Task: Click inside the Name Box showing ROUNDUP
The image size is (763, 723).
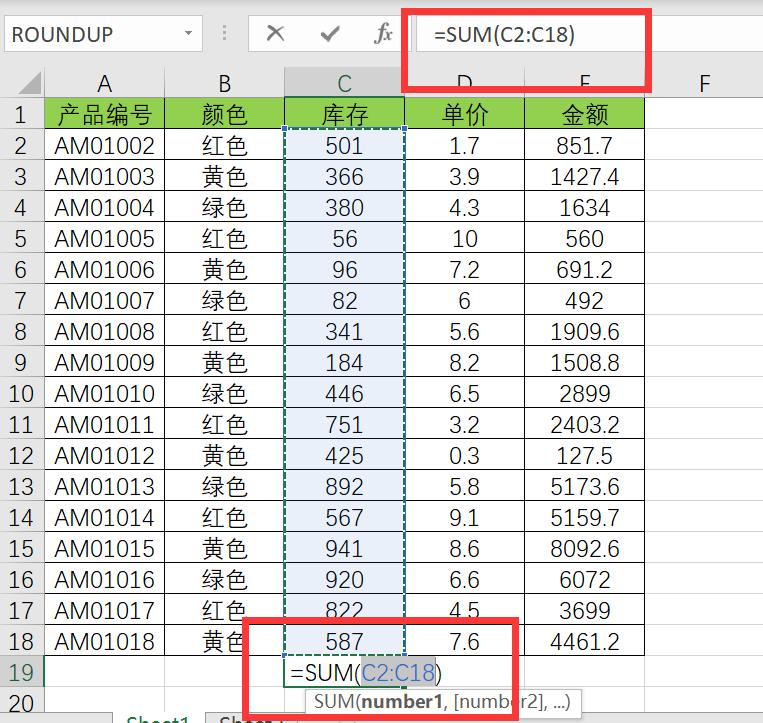Action: [x=90, y=34]
